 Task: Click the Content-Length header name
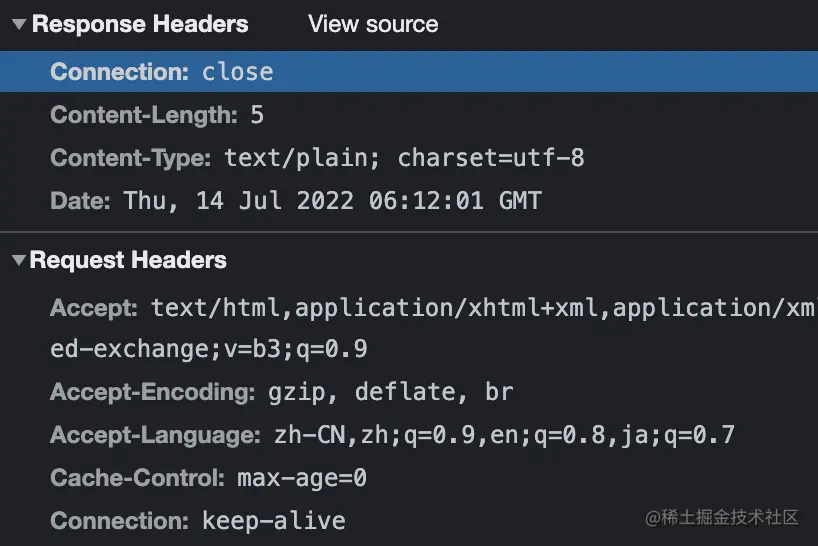(x=144, y=115)
